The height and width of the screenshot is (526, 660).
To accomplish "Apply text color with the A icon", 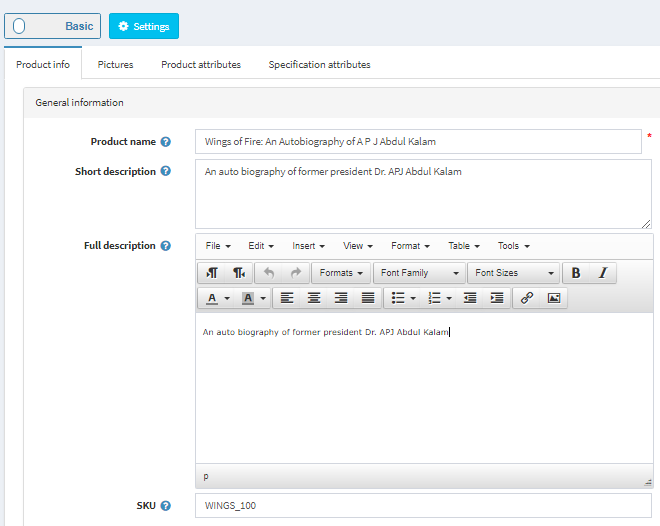I will click(x=212, y=298).
